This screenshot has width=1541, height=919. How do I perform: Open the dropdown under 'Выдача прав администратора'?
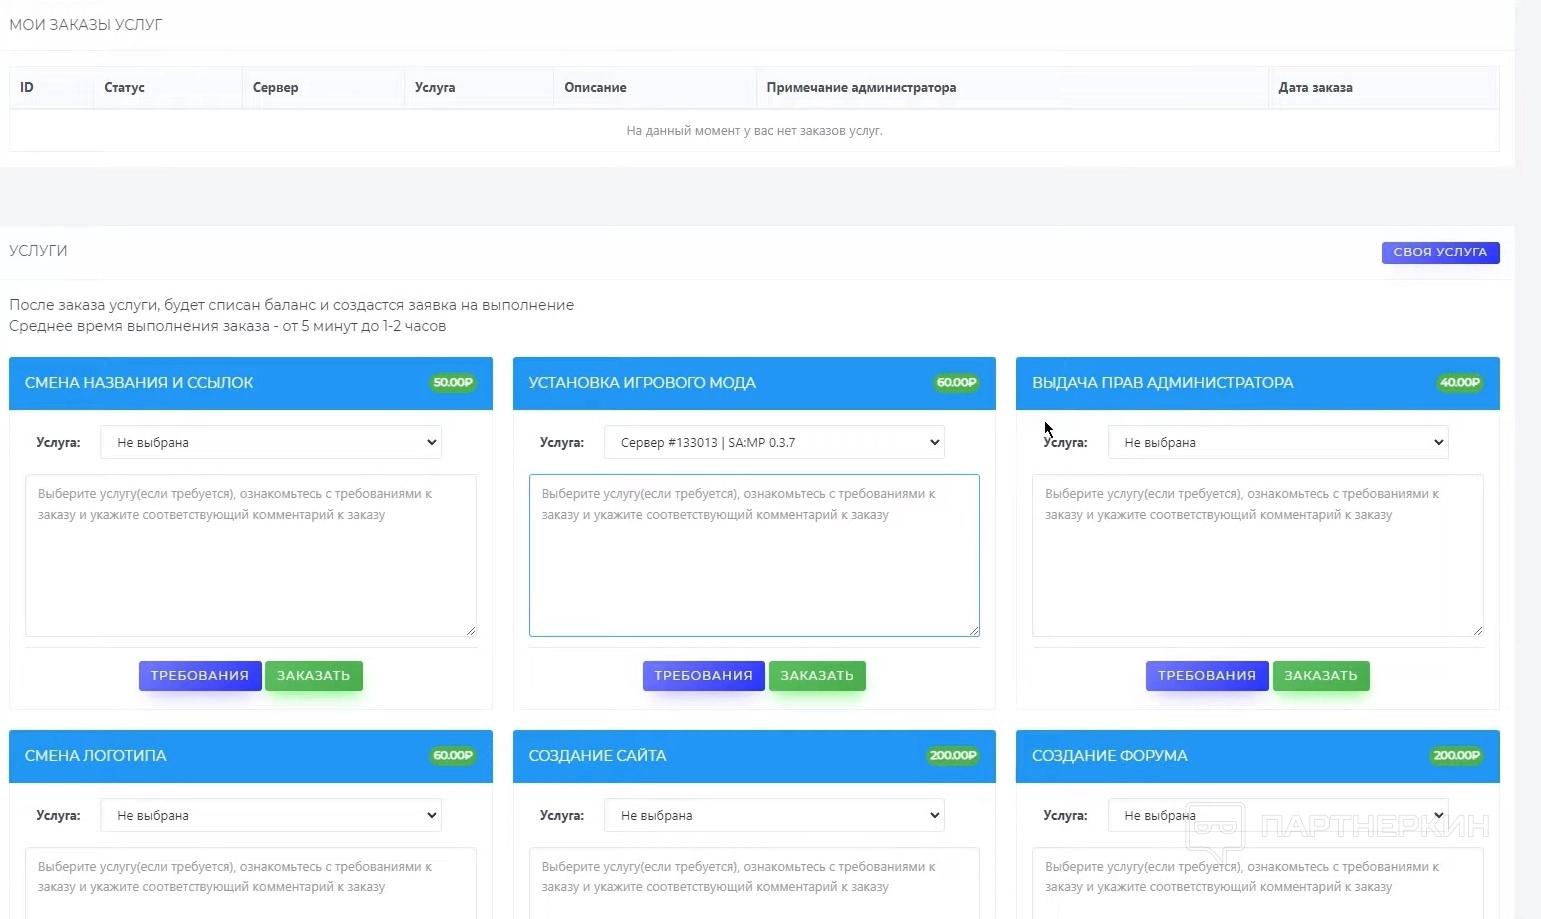(1277, 442)
